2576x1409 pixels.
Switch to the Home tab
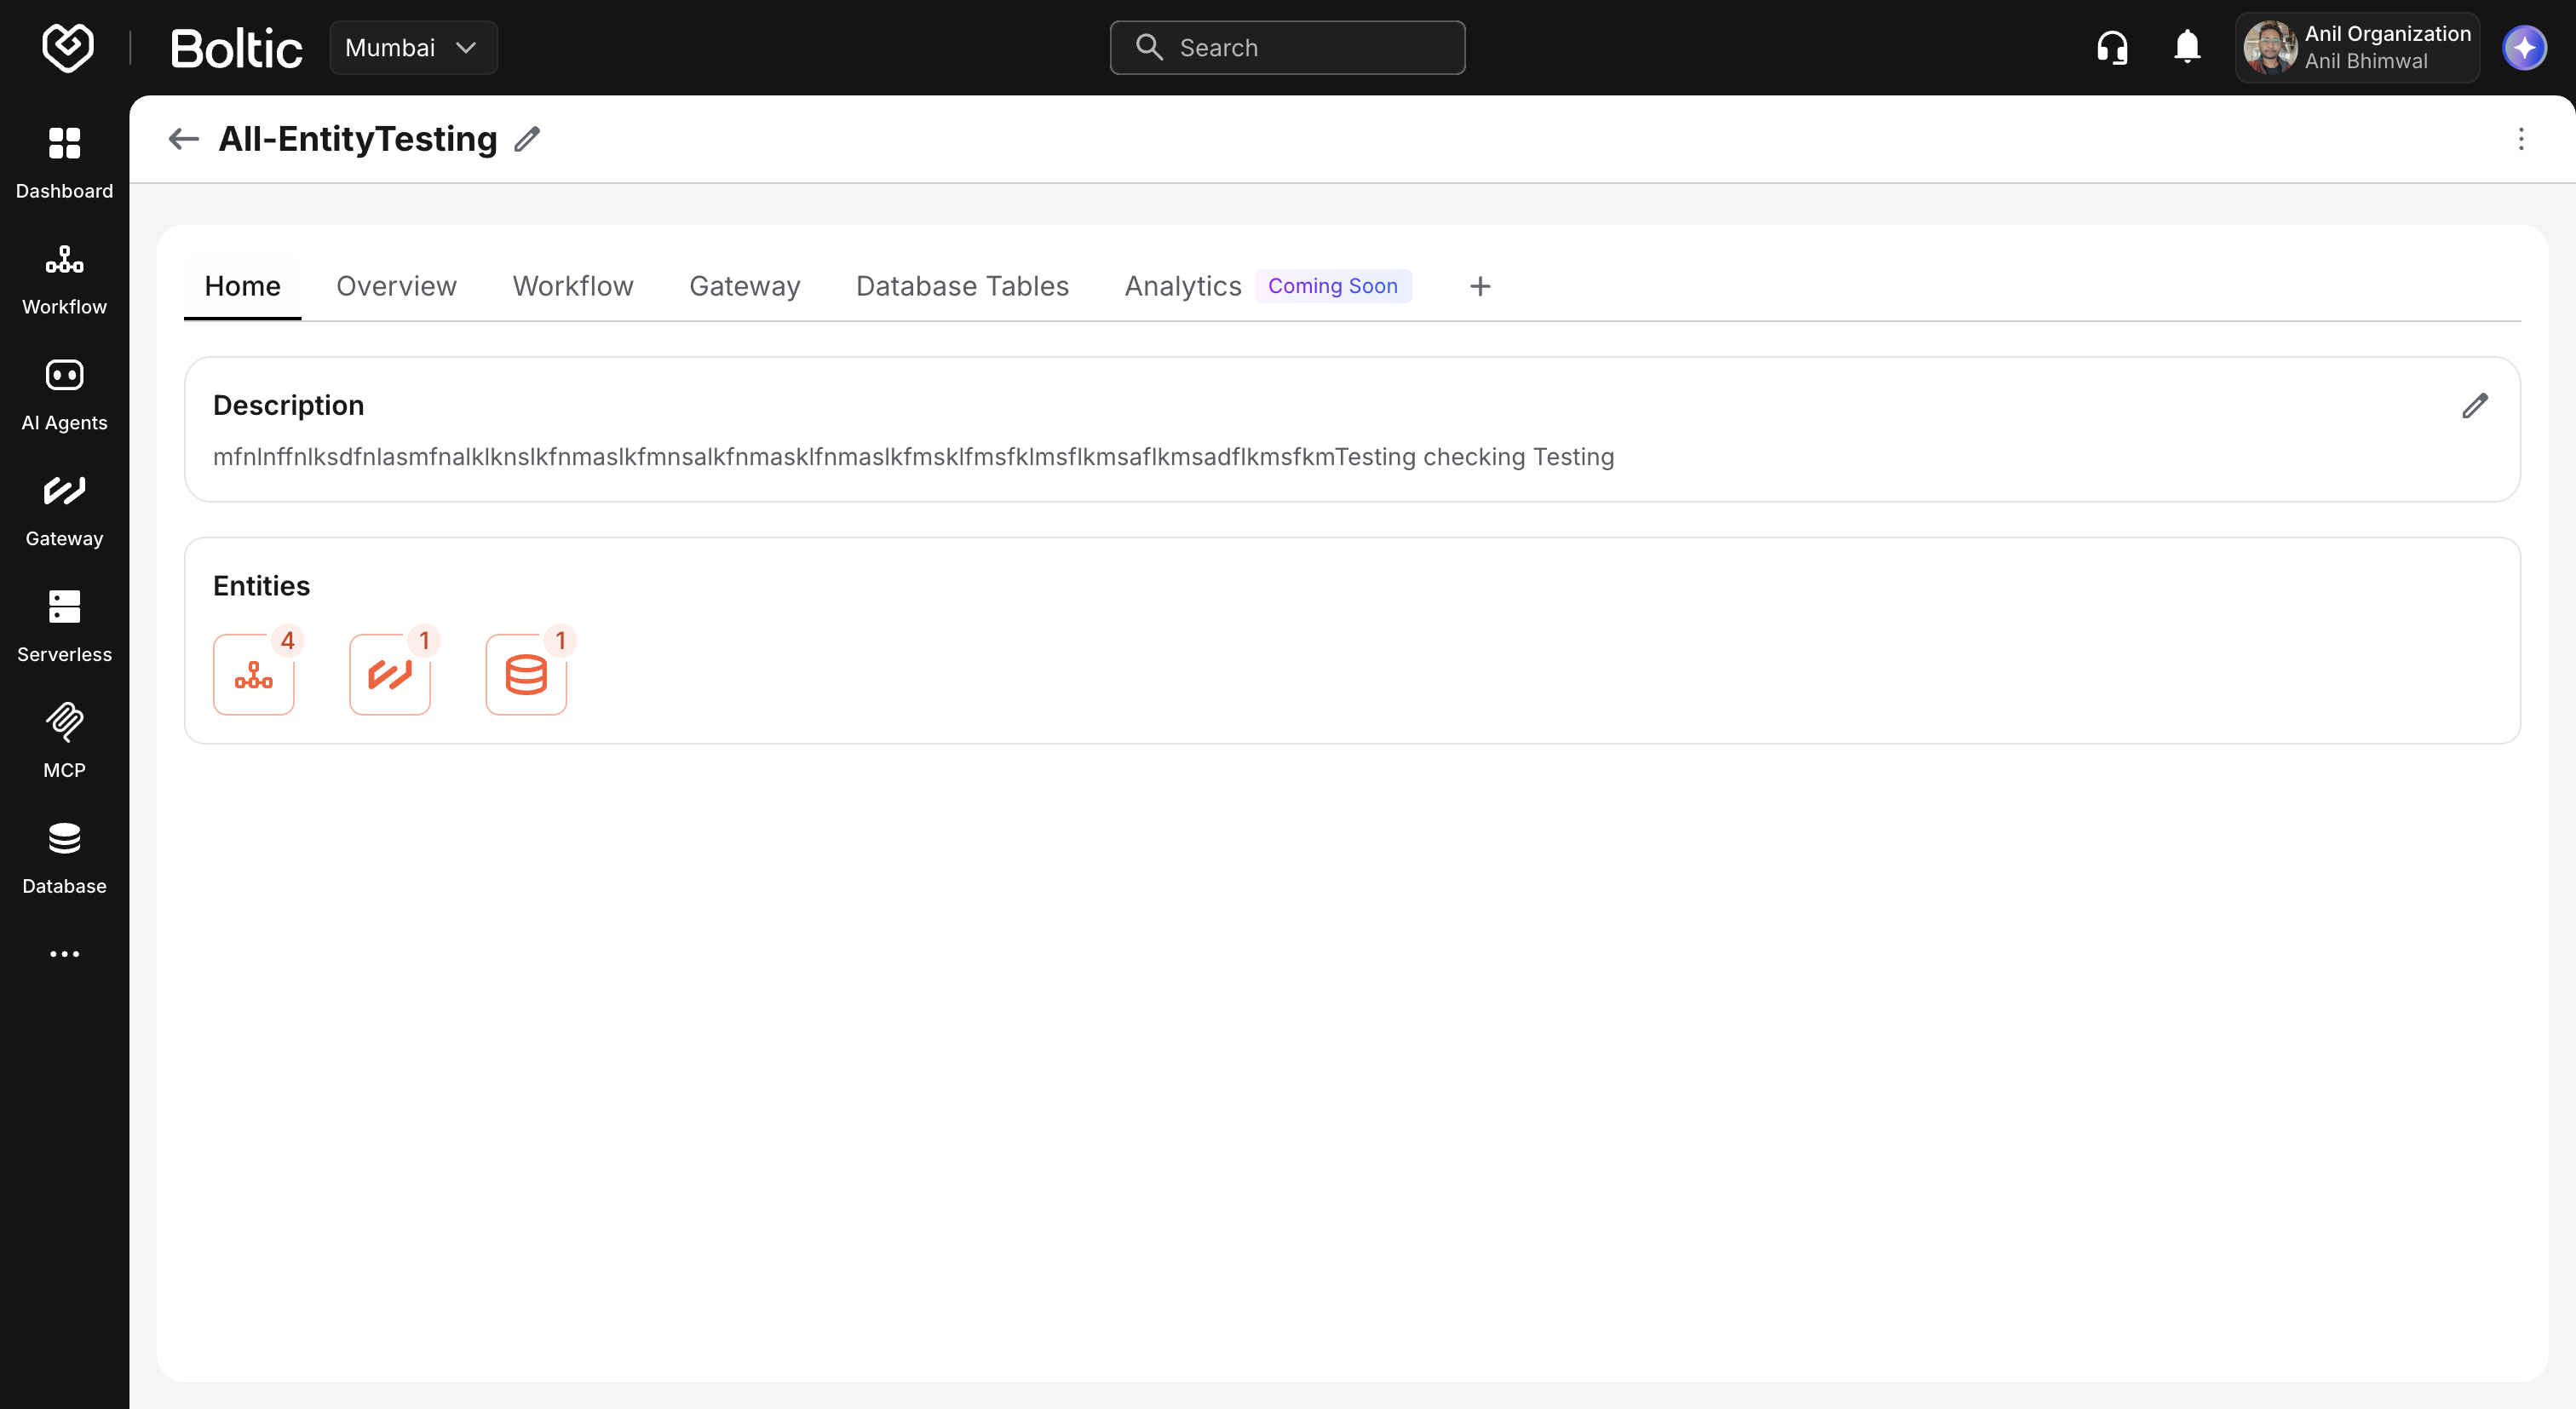(242, 286)
